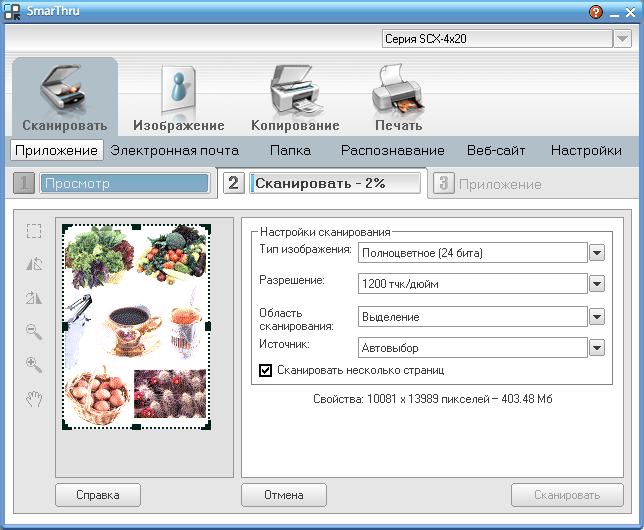Image resolution: width=644 pixels, height=530 pixels.
Task: Click the Справка button
Action: 98,495
